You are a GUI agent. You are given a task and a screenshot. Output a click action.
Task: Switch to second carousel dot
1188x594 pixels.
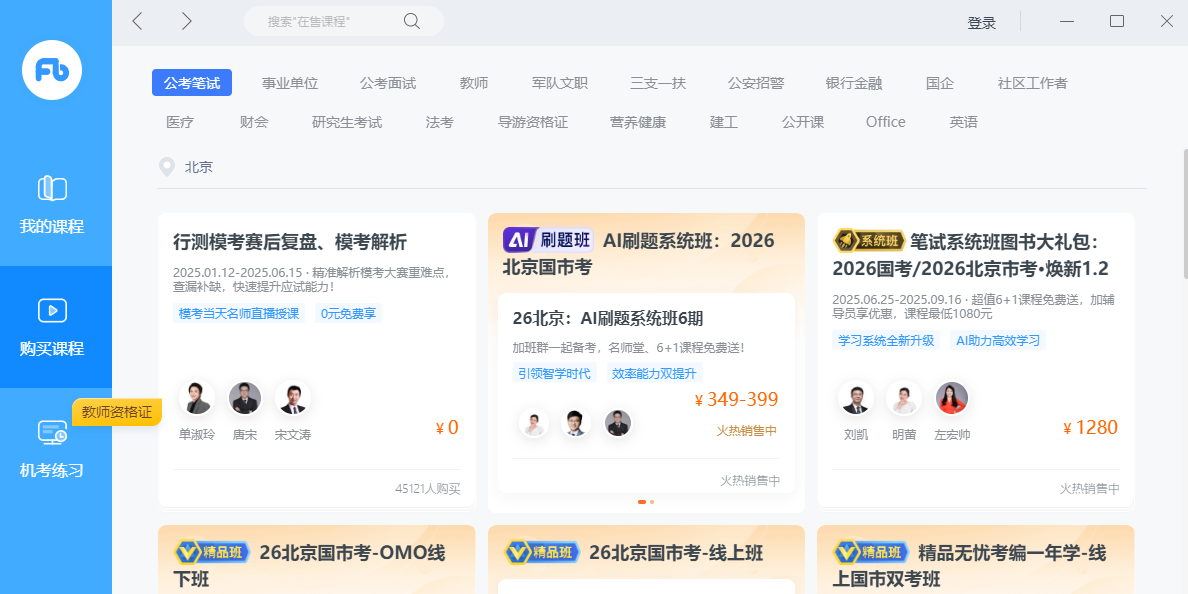tap(652, 502)
